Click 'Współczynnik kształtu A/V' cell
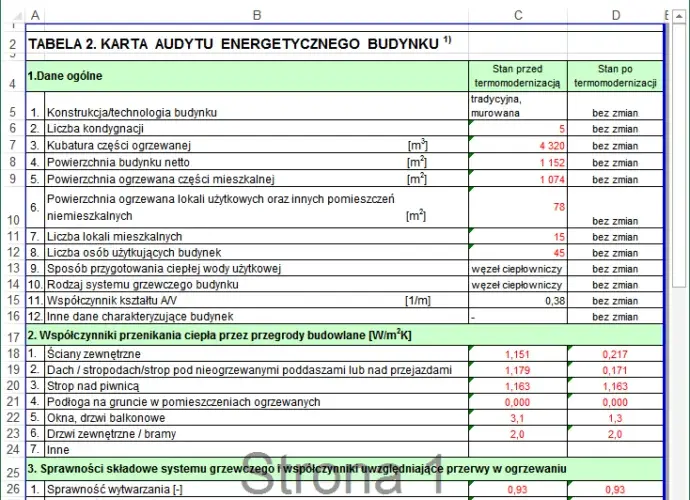Viewport: 690px width, 500px height. tap(257, 301)
